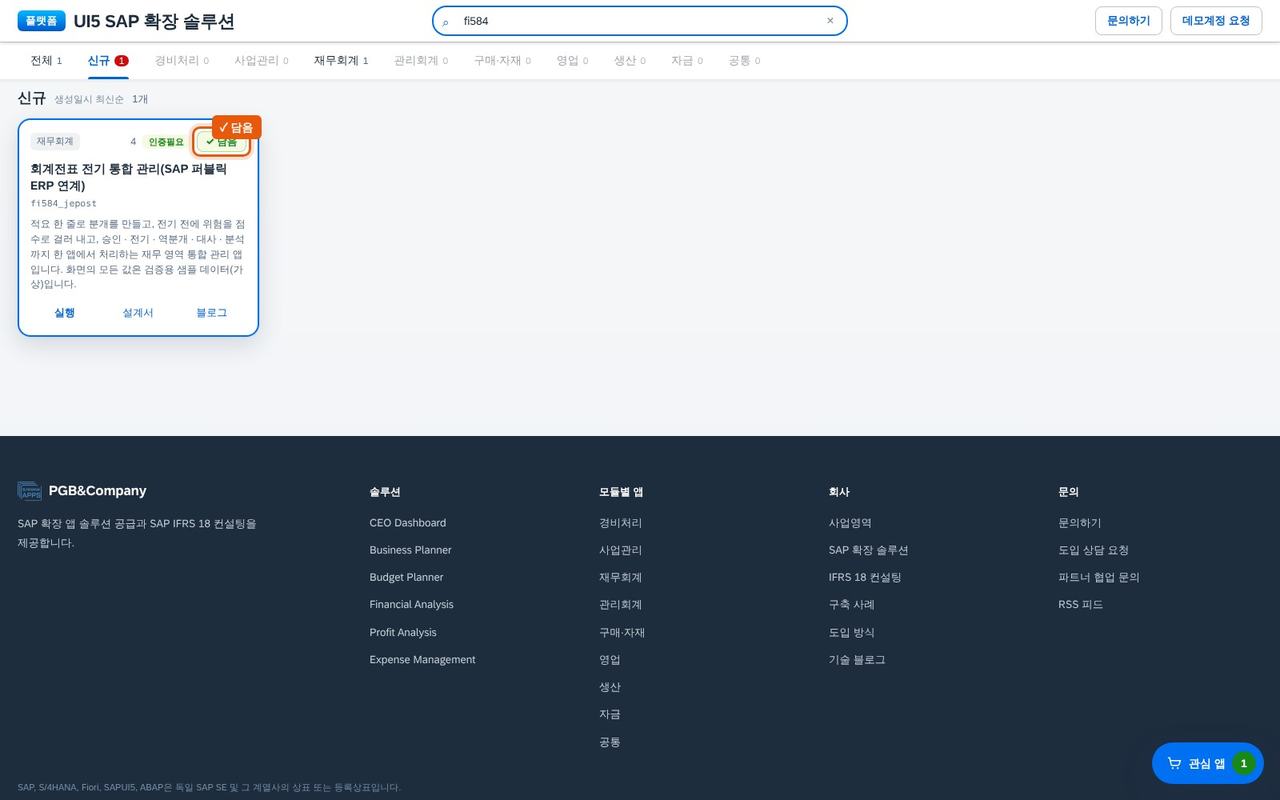Image resolution: width=1280 pixels, height=800 pixels.
Task: Open the 기술 블로그 footer link
Action: click(857, 659)
